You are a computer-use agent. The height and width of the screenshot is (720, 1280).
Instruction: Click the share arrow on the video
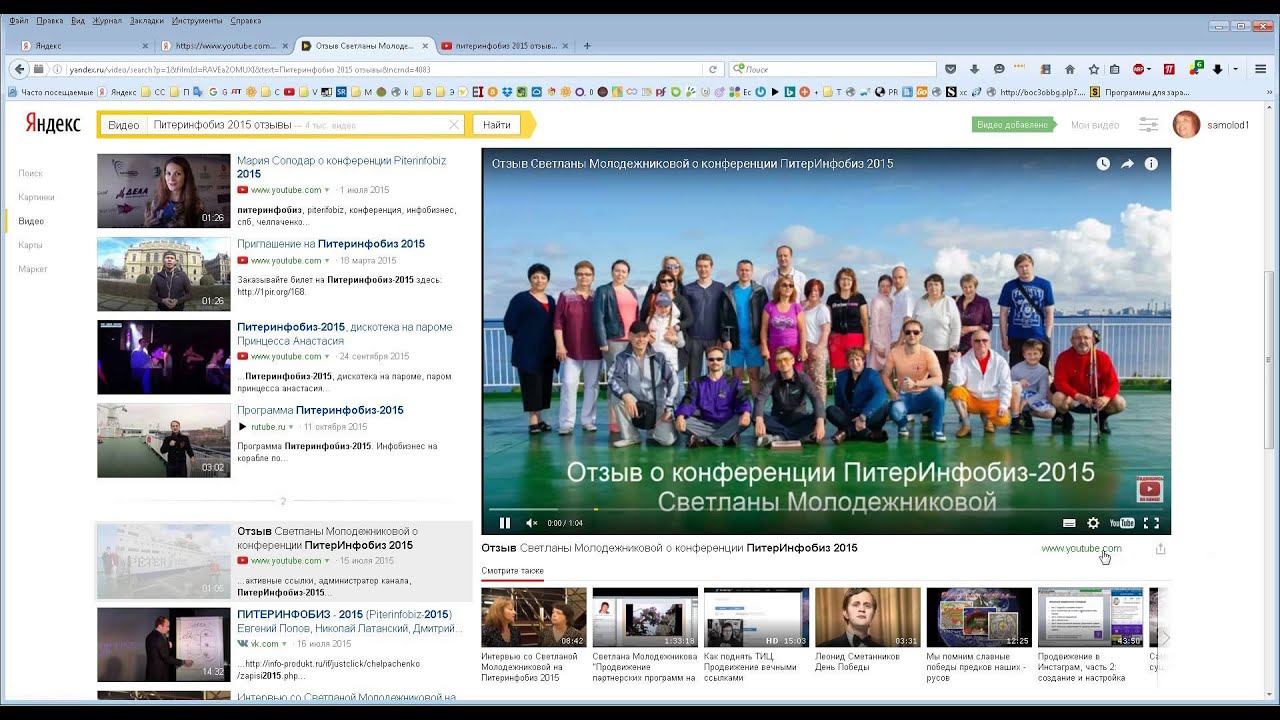click(1127, 164)
